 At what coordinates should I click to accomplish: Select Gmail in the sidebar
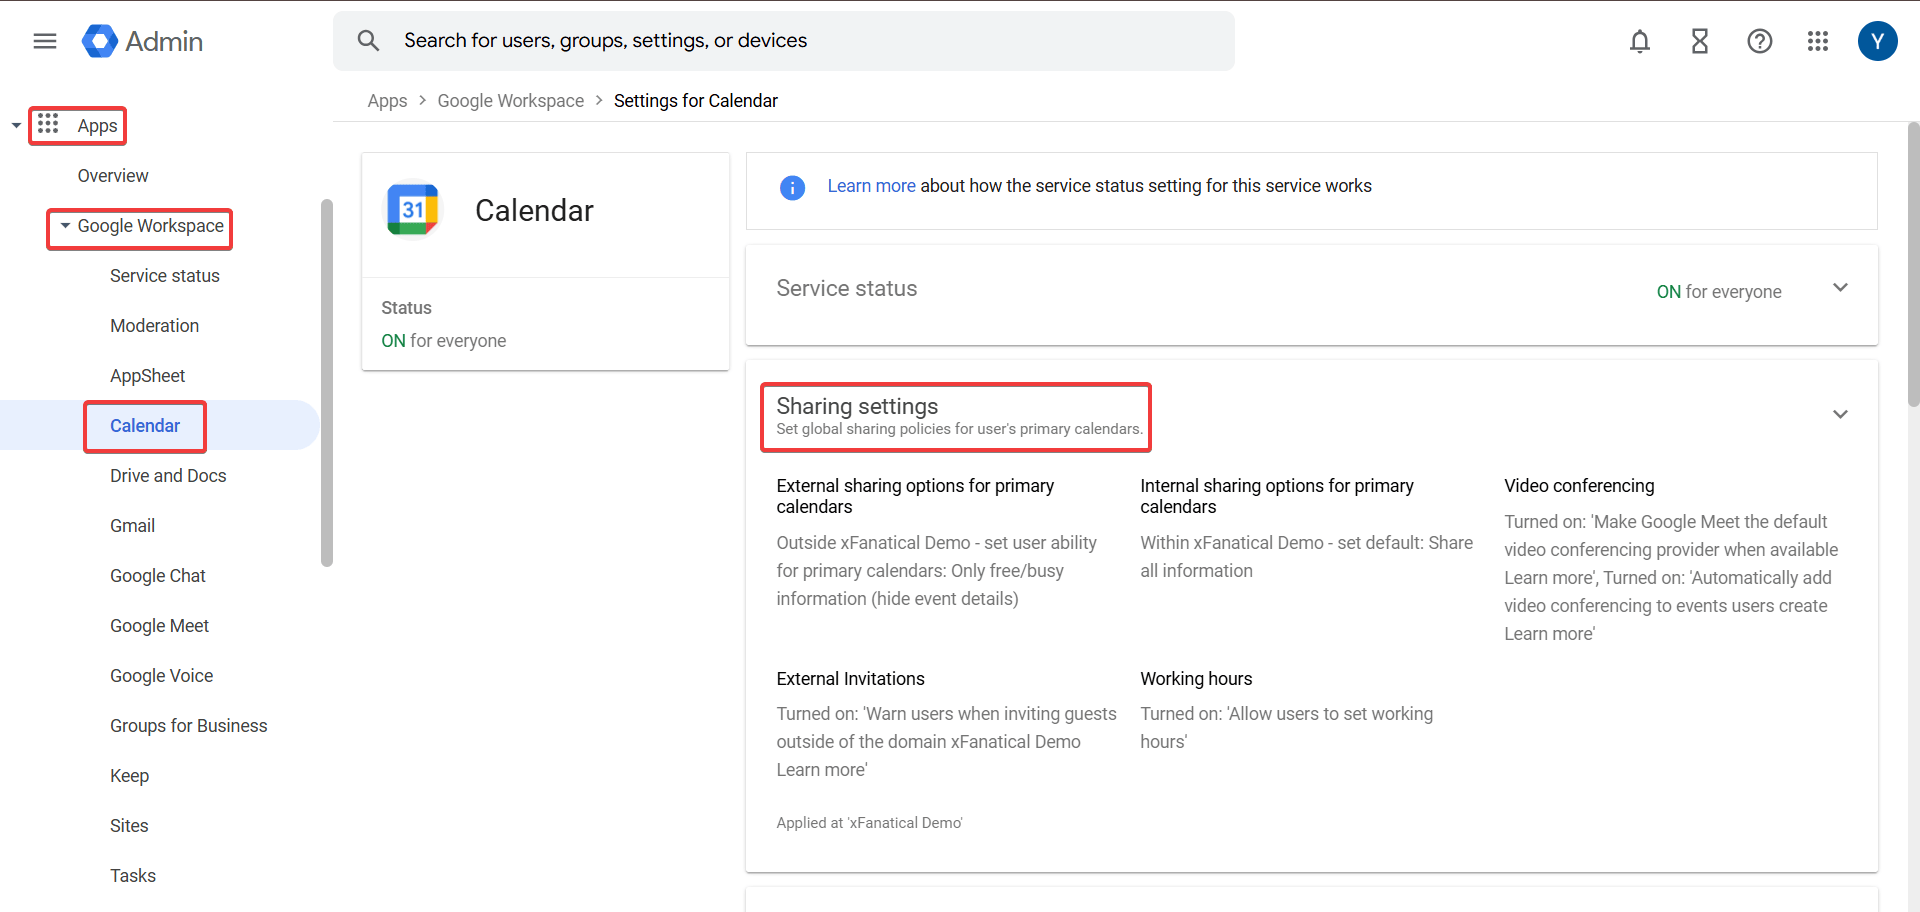[x=132, y=525]
